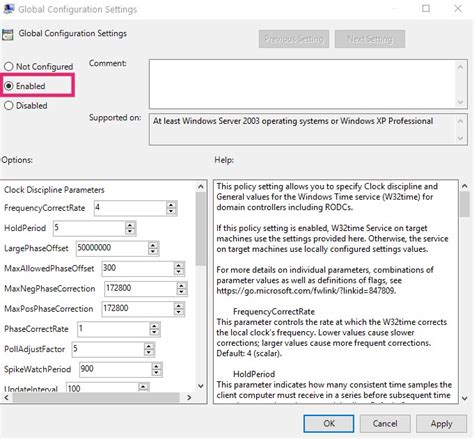Click the Supported on scroll-up arrow
Screen dimensions: 474x439
click(460, 121)
